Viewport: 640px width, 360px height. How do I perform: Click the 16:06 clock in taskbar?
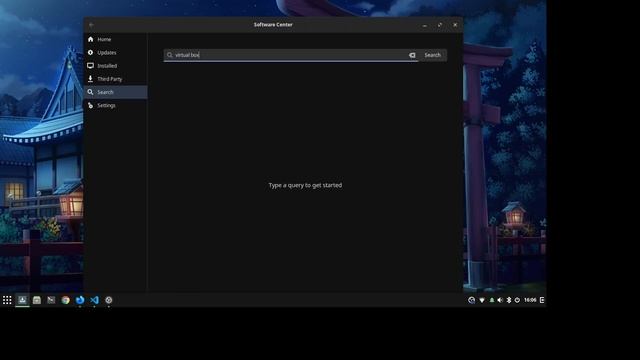(x=530, y=300)
